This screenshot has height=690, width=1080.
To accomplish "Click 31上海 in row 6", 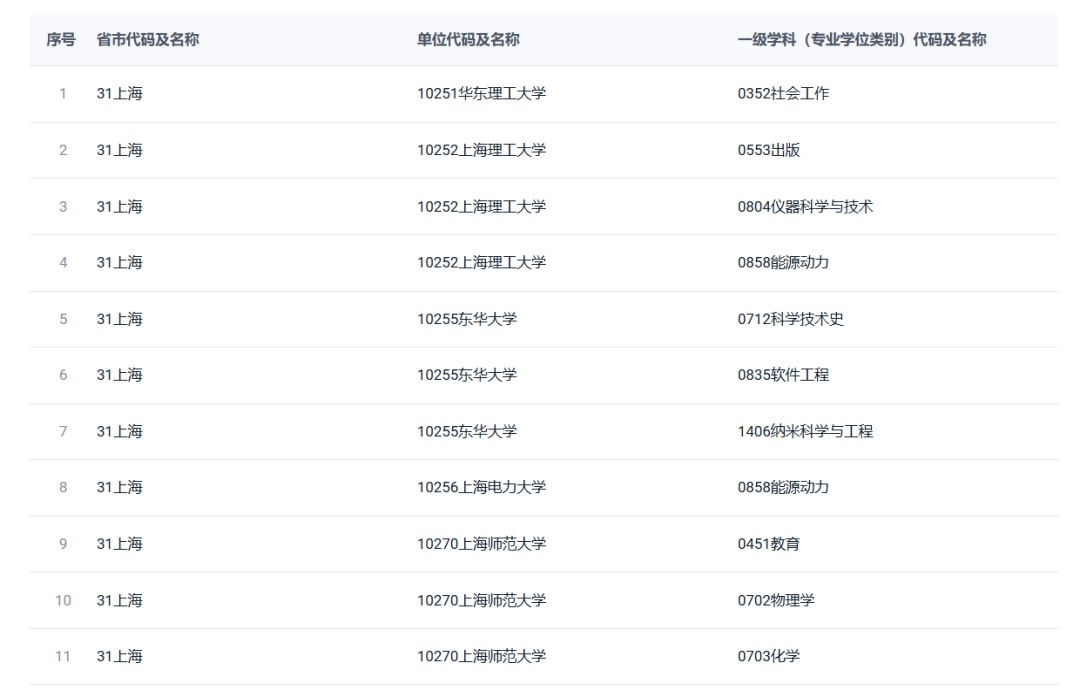I will click(x=119, y=375).
